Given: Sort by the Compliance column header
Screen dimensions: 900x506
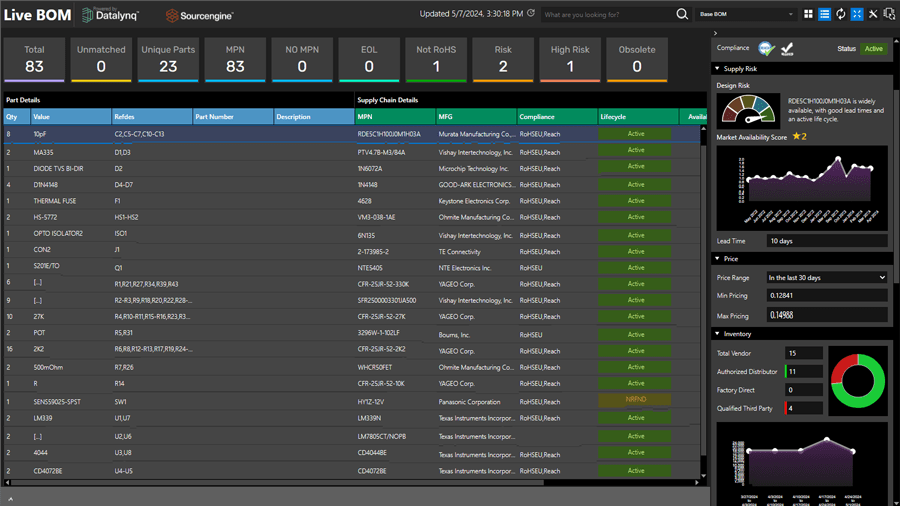Looking at the screenshot, I should click(x=557, y=116).
